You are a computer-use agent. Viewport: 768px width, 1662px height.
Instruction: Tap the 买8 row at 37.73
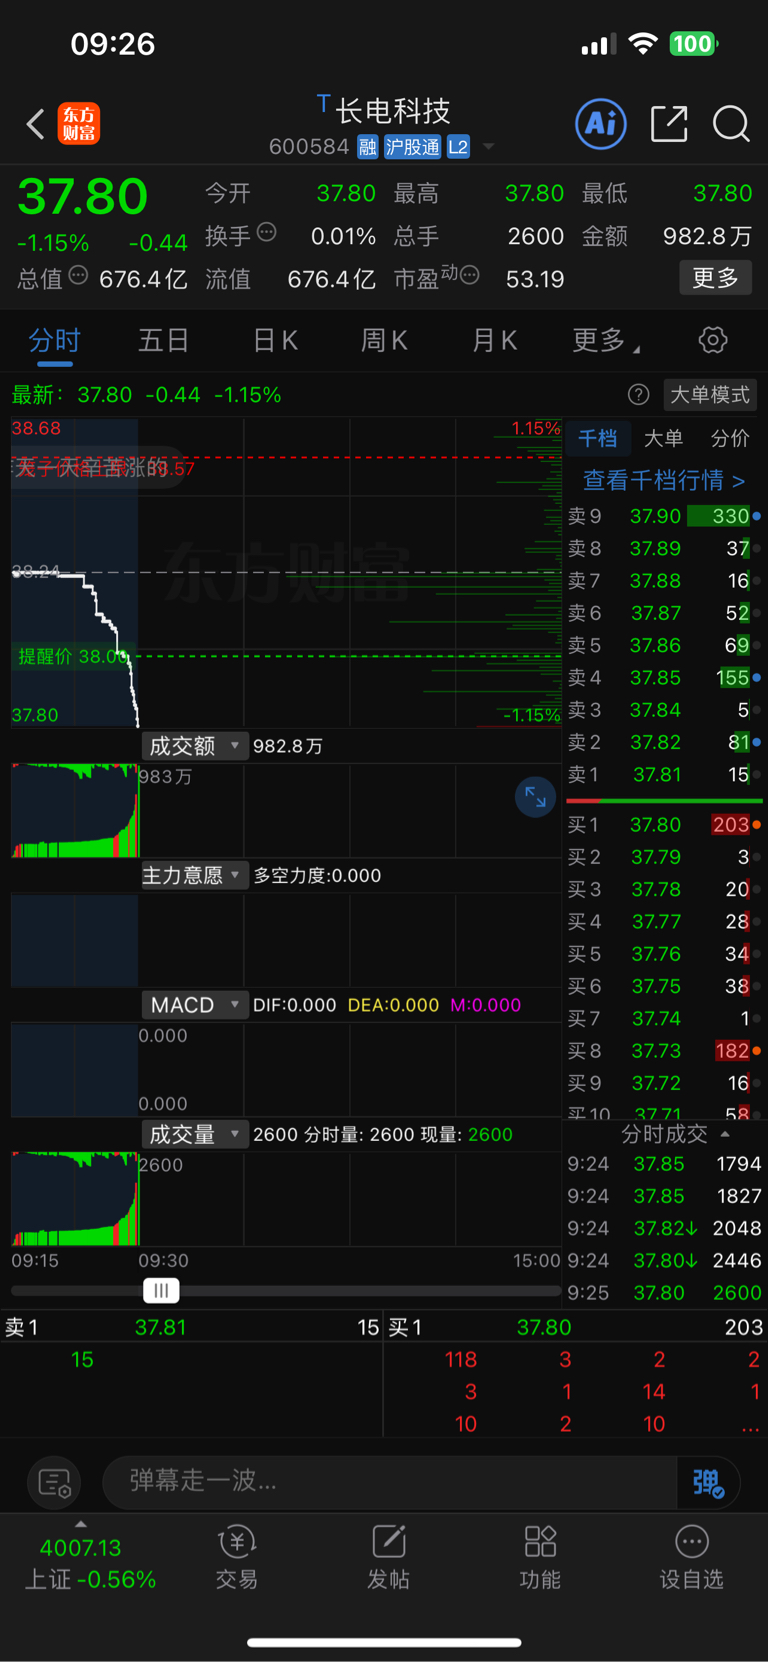click(664, 1051)
